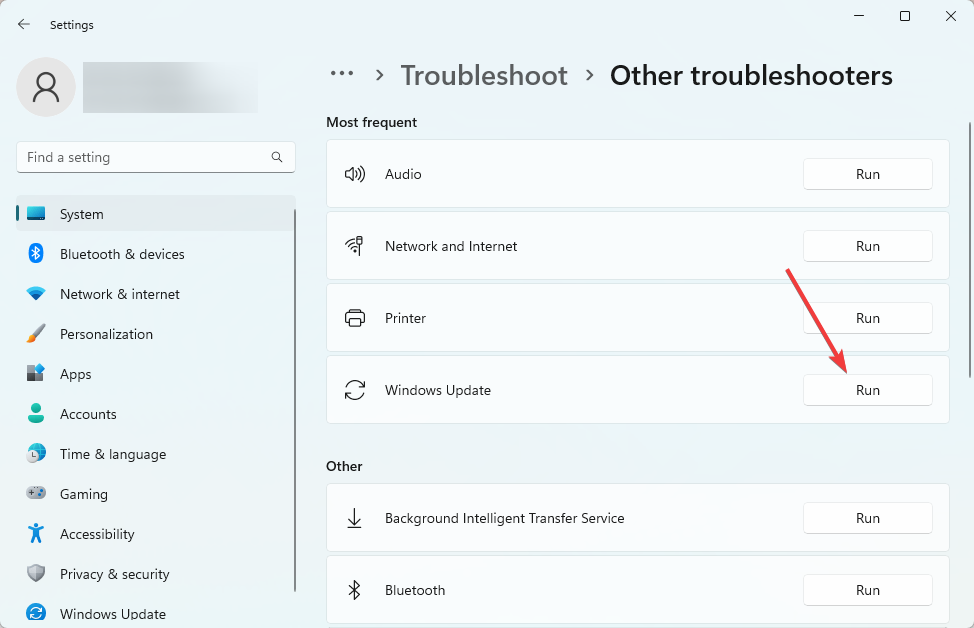Click the search magnifier icon

[x=277, y=157]
